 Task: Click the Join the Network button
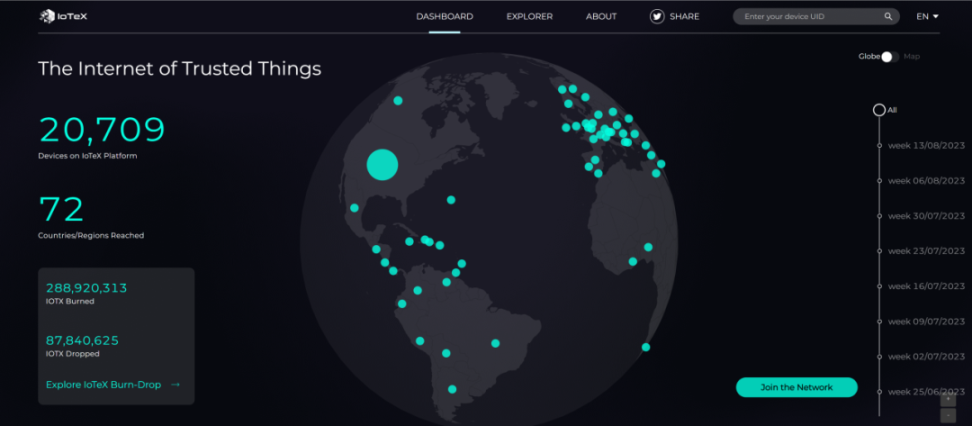tap(797, 388)
